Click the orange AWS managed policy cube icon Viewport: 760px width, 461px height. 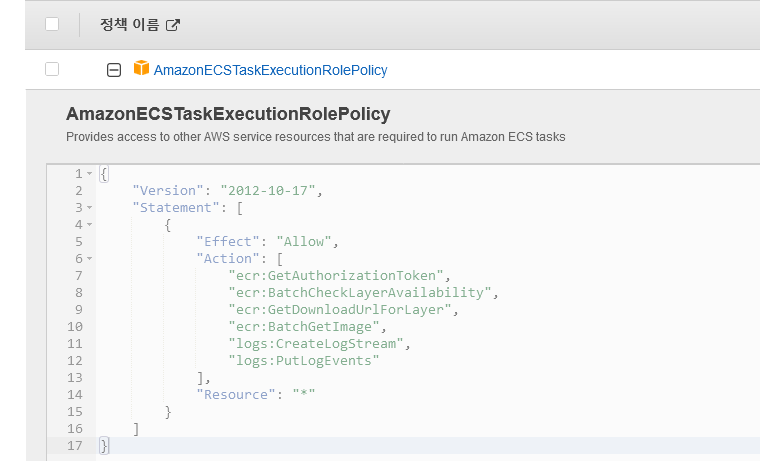[x=141, y=68]
